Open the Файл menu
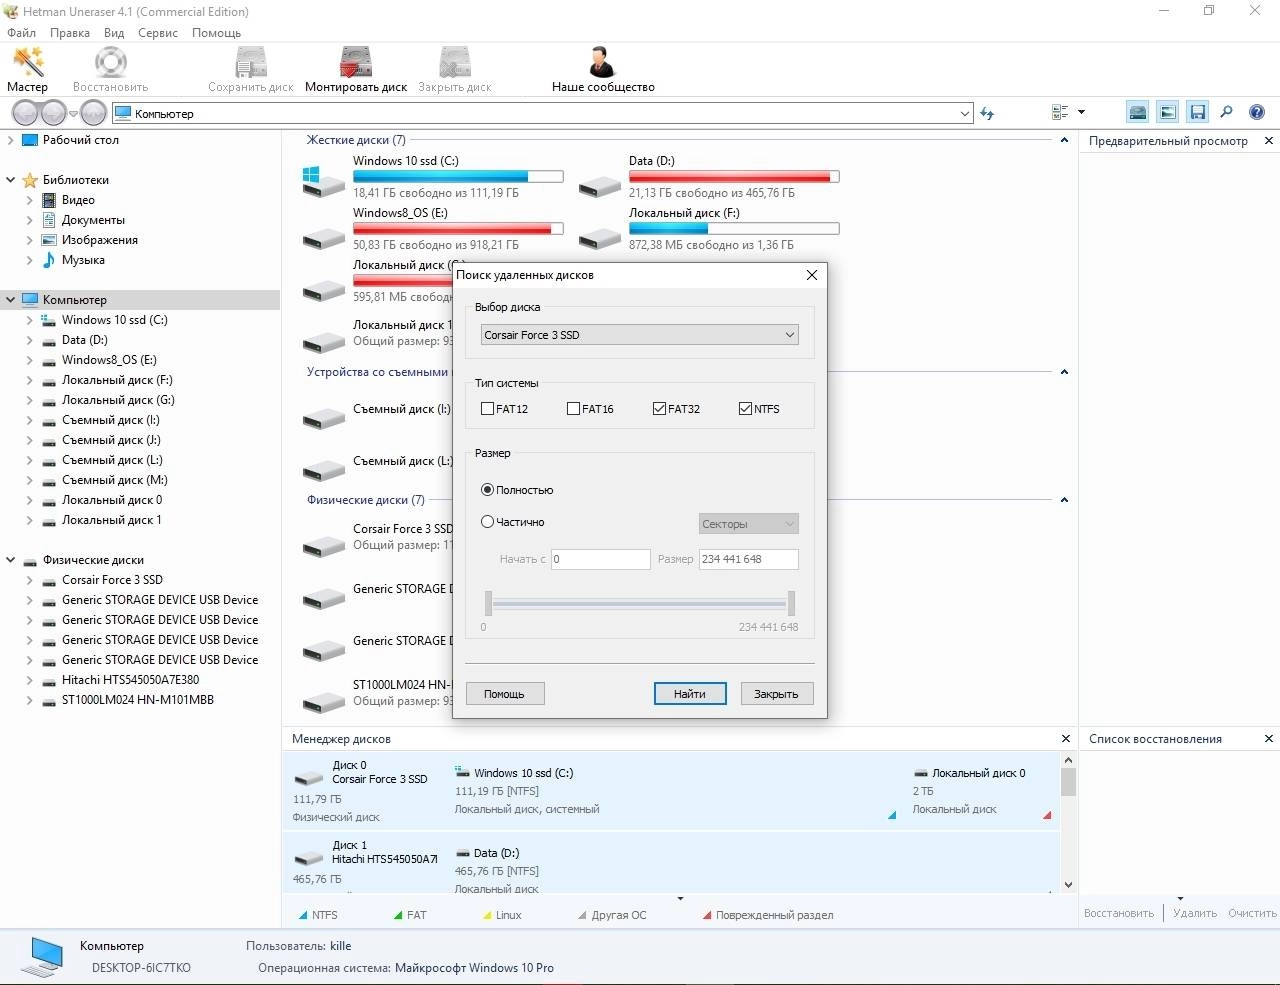1280x985 pixels. point(21,33)
